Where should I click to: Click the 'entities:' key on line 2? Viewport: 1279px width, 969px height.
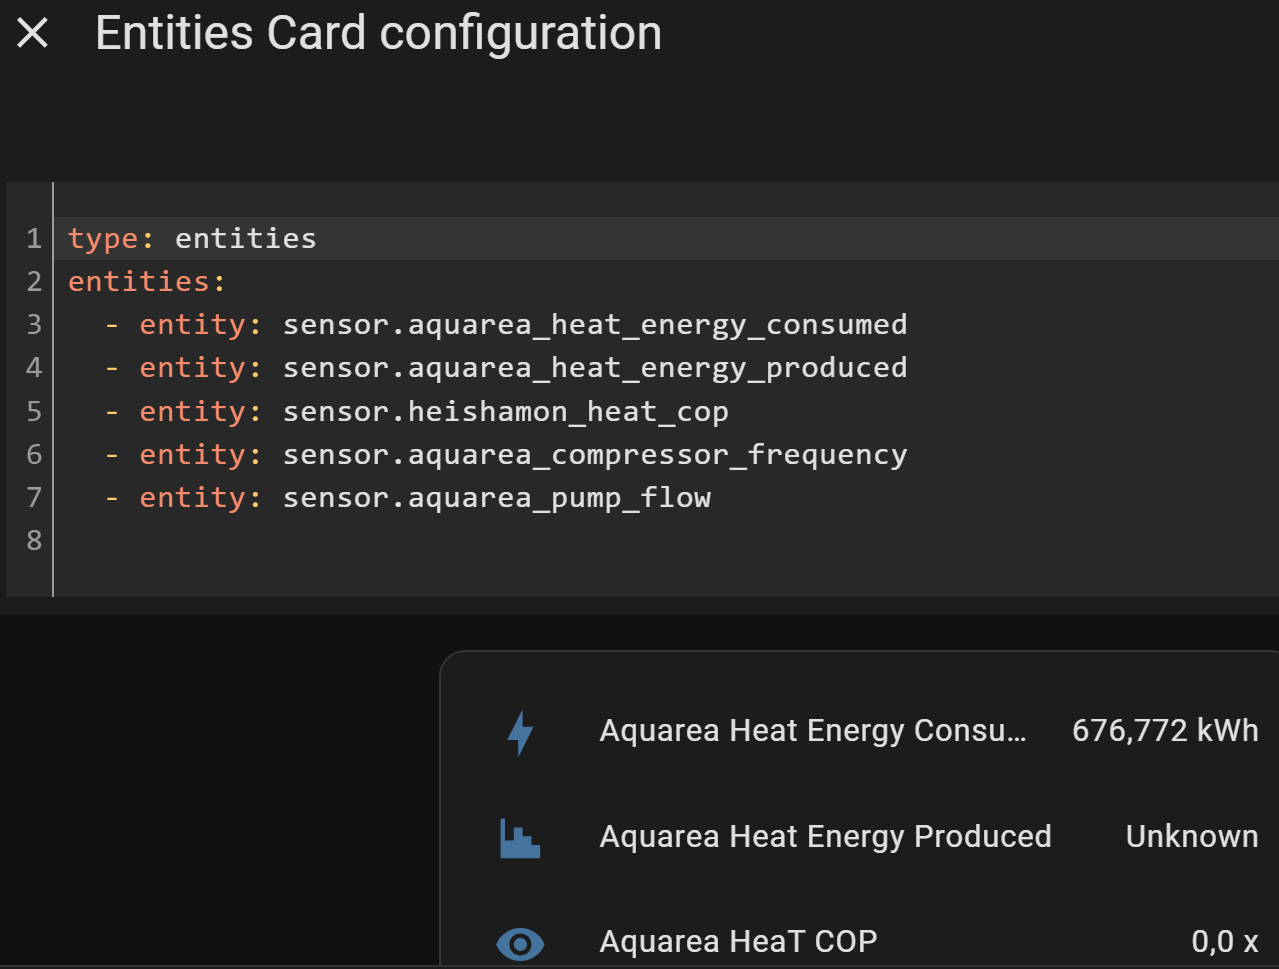click(146, 282)
